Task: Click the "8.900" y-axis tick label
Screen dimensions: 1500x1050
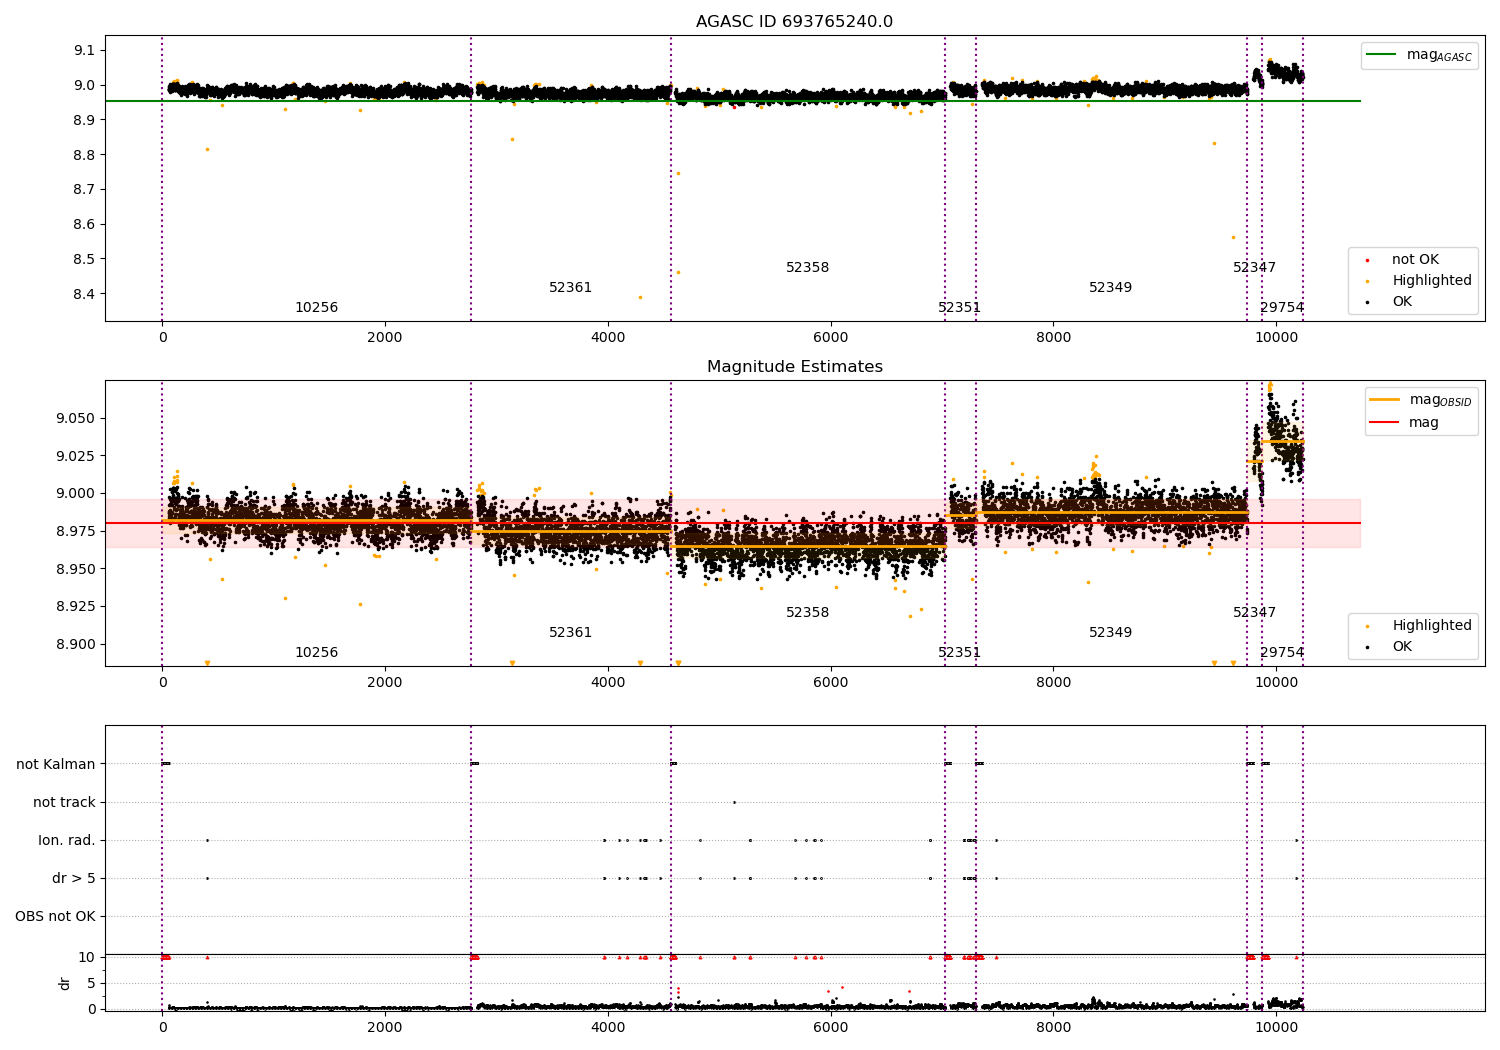Action: 76,645
